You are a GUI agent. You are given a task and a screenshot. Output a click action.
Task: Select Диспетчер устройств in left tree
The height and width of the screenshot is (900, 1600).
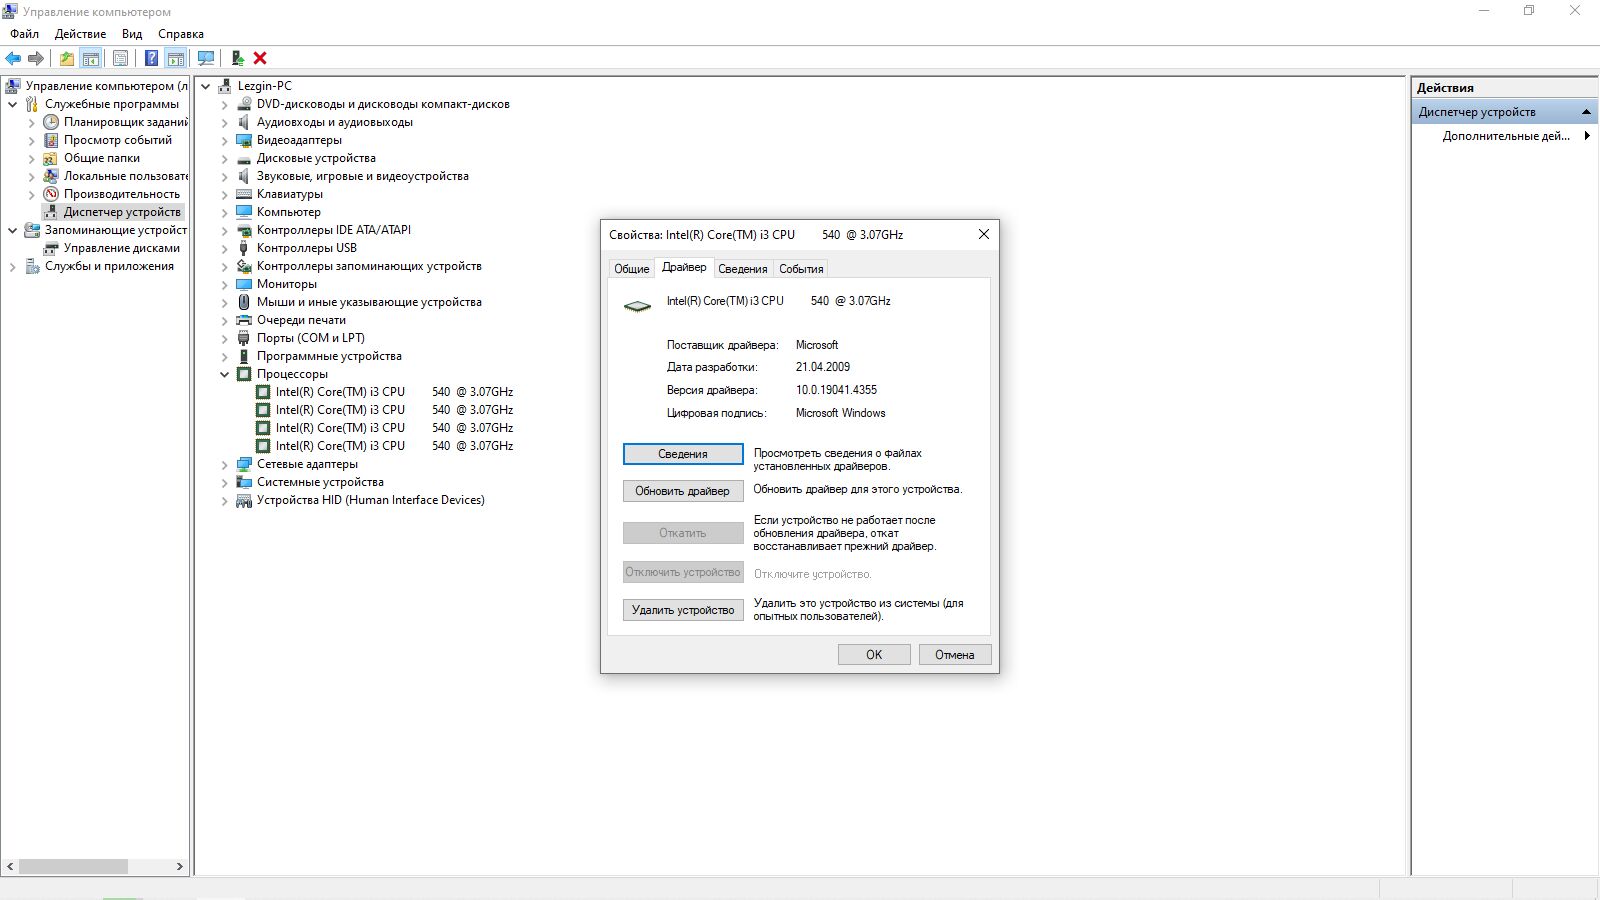pyautogui.click(x=122, y=212)
